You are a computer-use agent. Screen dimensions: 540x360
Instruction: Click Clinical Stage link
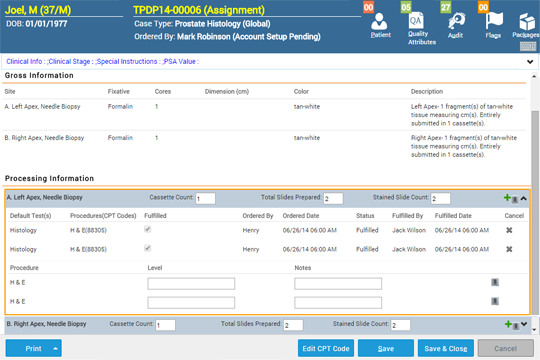click(71, 62)
